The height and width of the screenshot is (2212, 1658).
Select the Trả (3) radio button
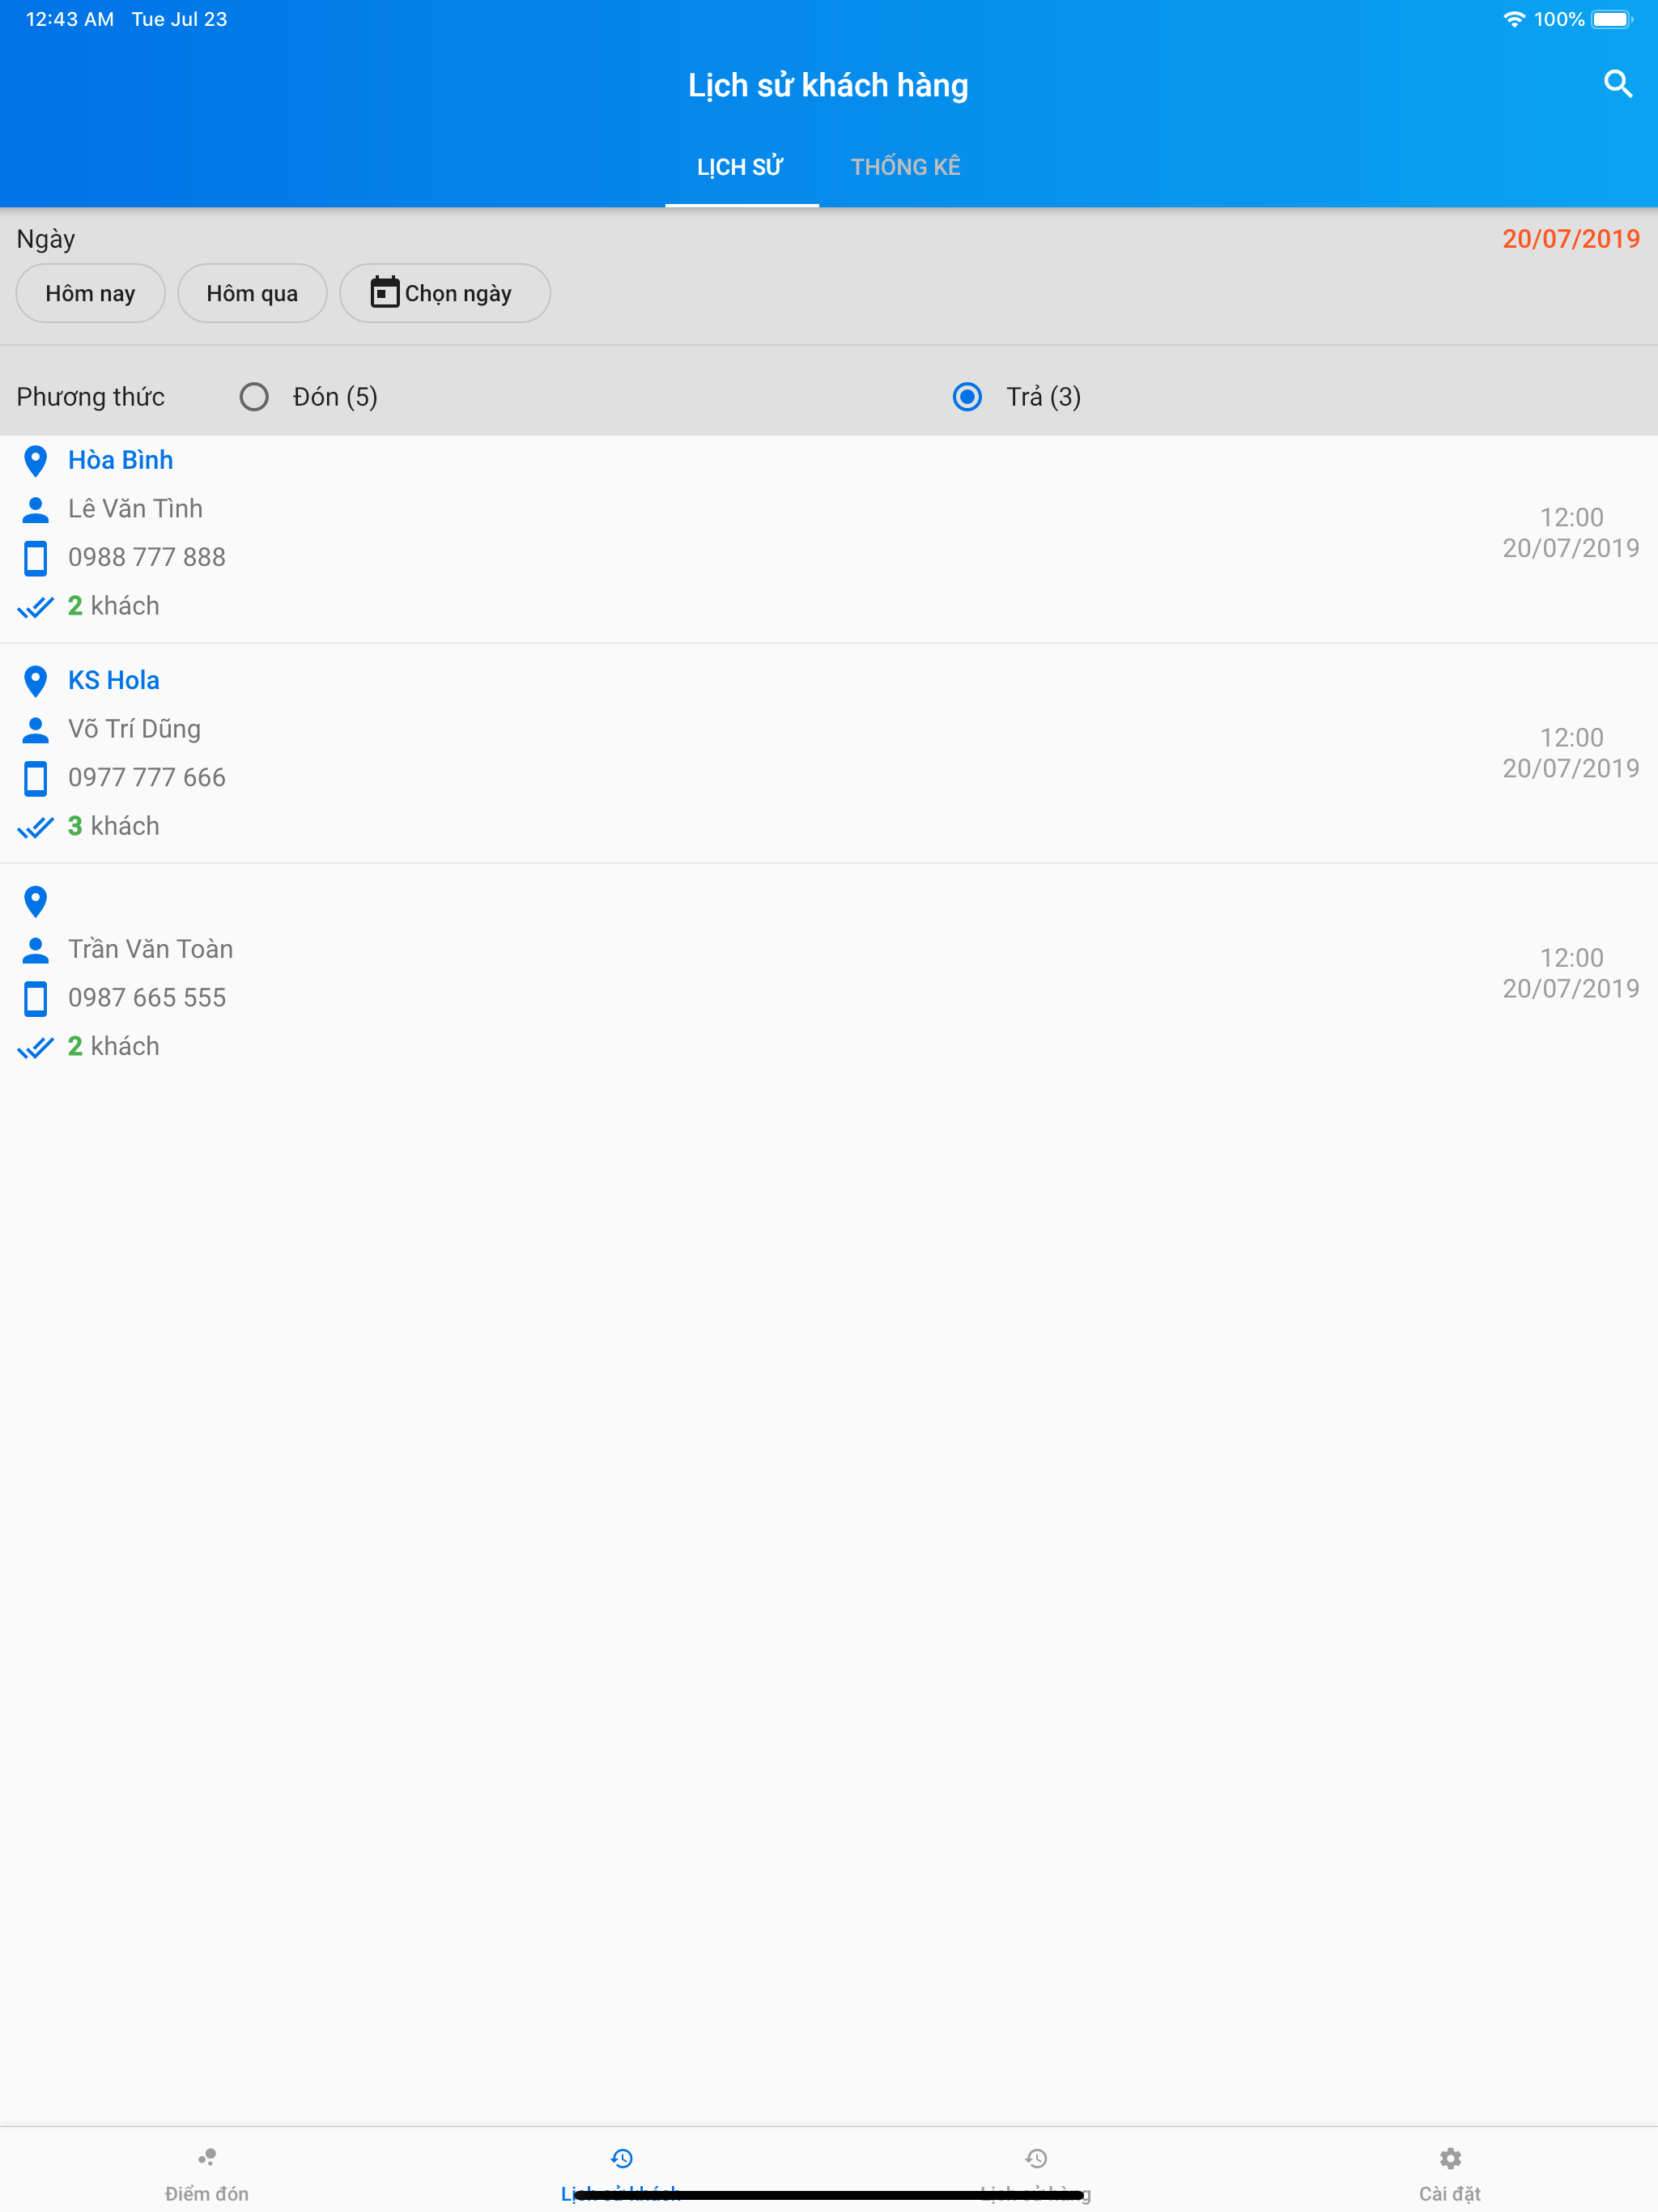tap(967, 397)
